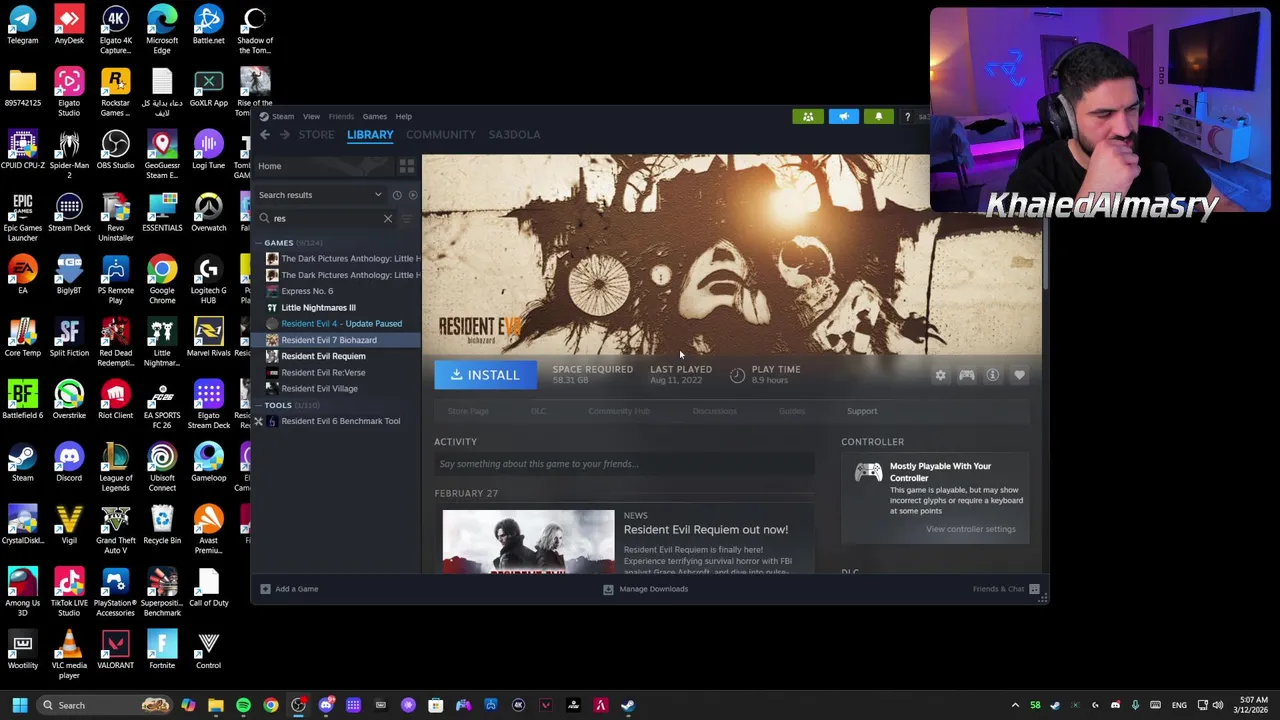Image resolution: width=1280 pixels, height=720 pixels.
Task: Expand Search results collection dropdown
Action: [378, 195]
